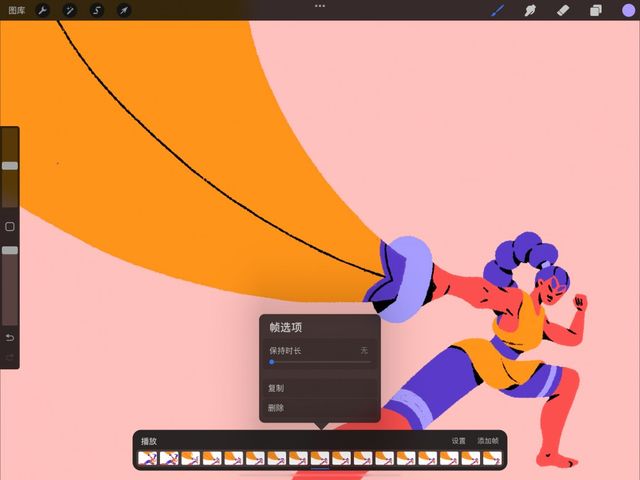Click the brush opacity slider handle
The image size is (640, 480).
click(x=10, y=250)
